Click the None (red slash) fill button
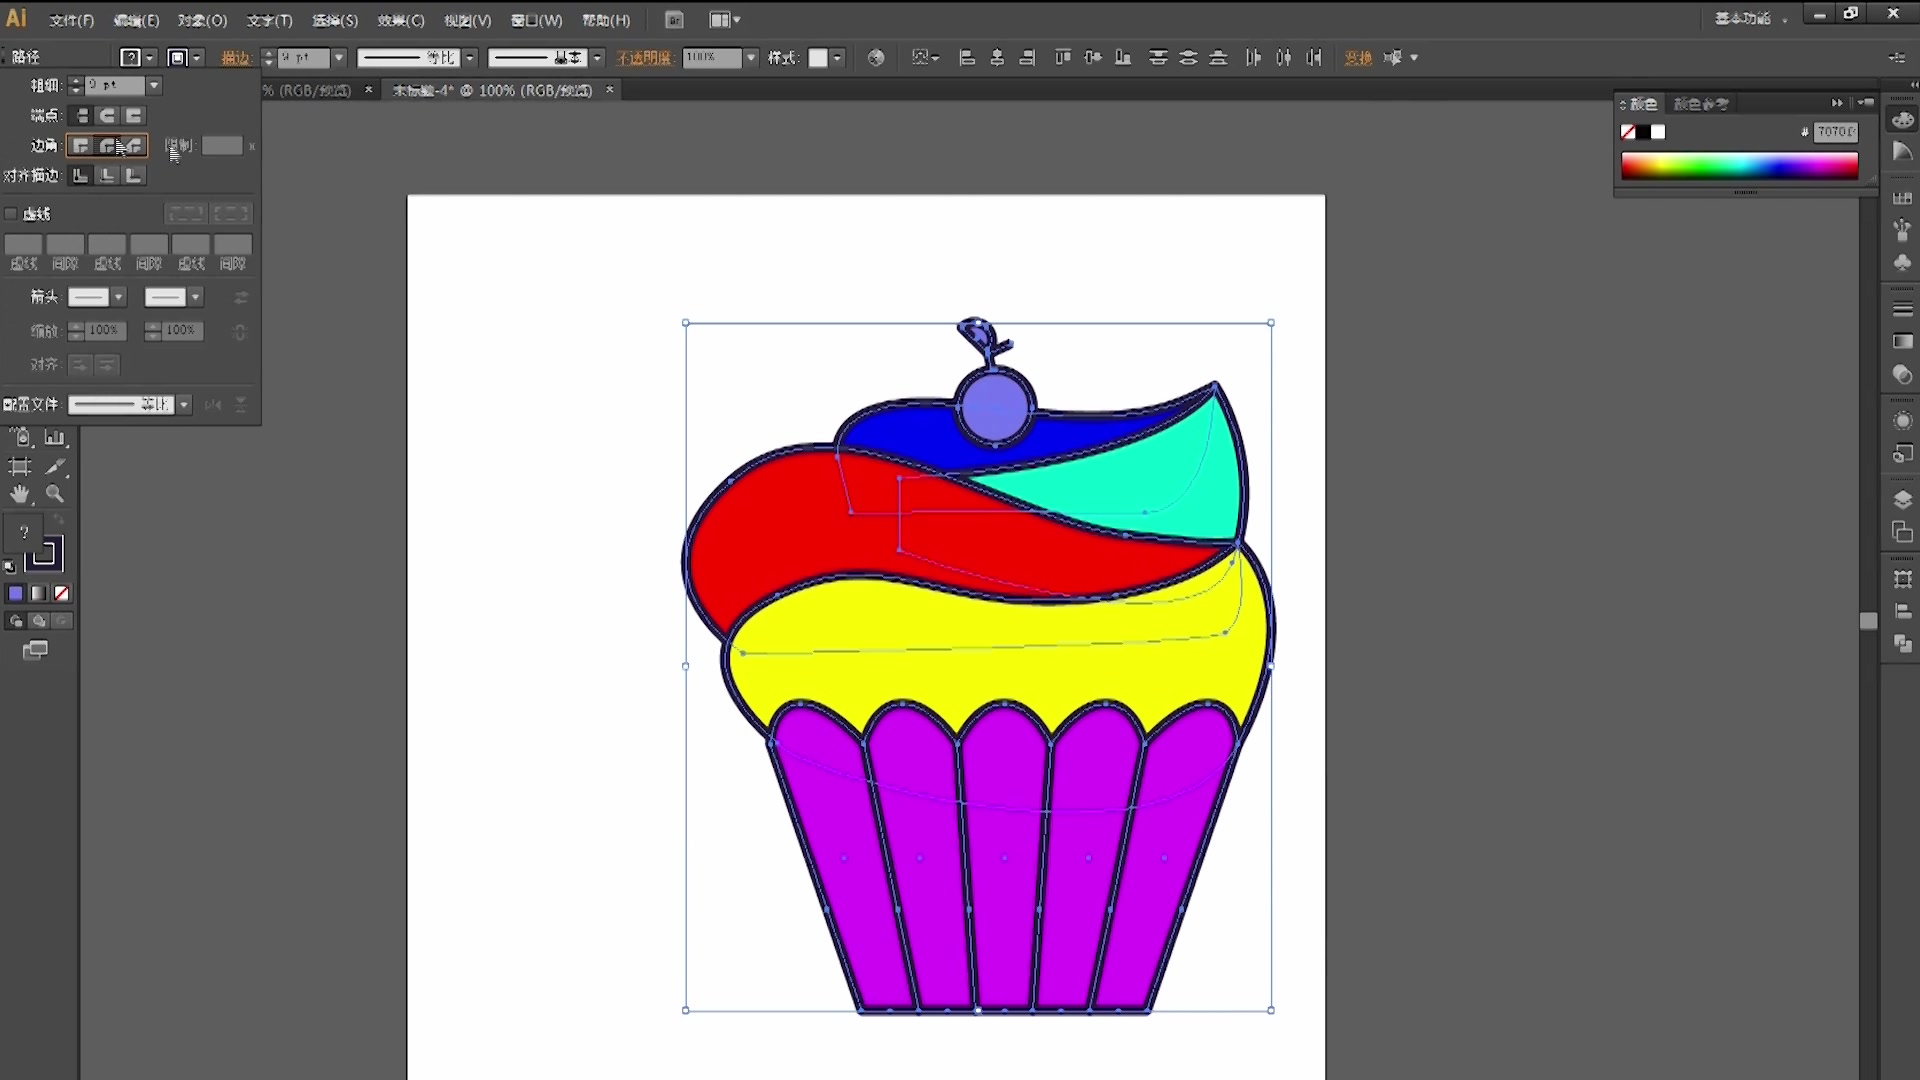 click(62, 593)
